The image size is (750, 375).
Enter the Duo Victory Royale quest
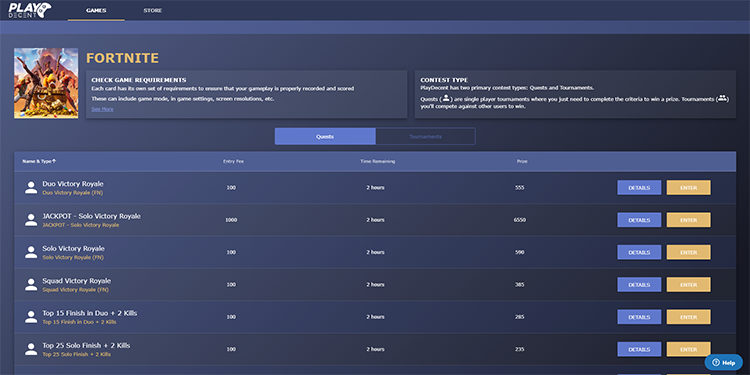point(688,188)
